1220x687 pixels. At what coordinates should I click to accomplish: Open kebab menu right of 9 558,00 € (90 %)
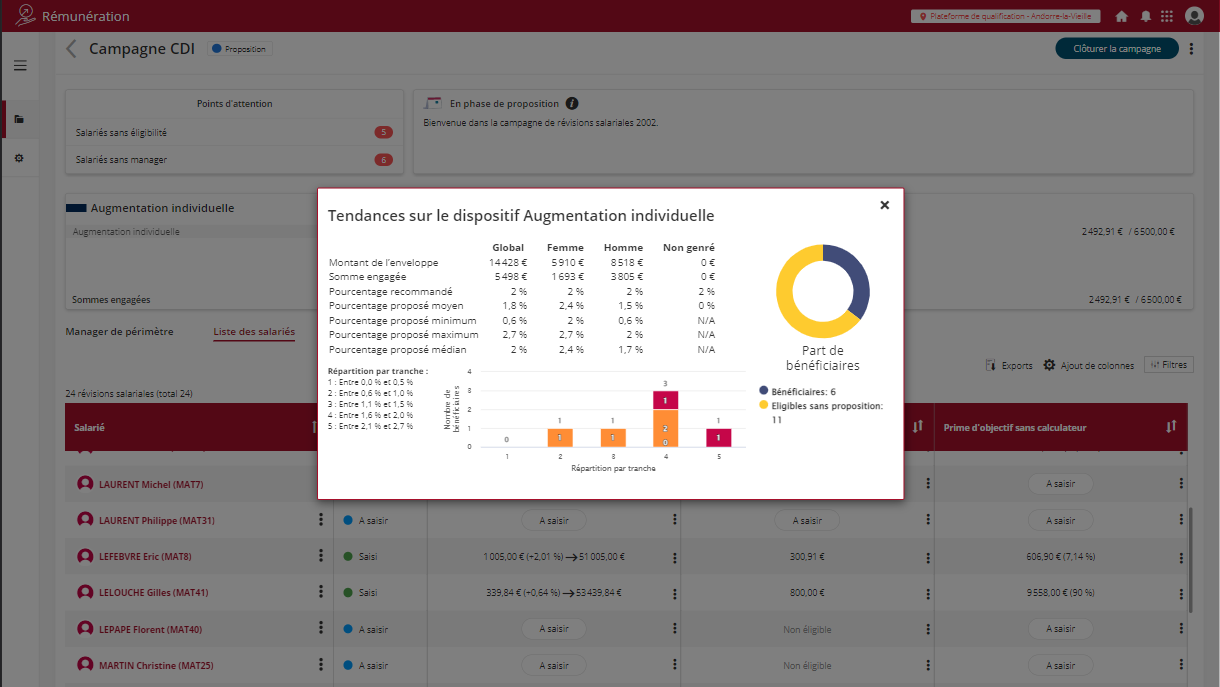[1181, 592]
